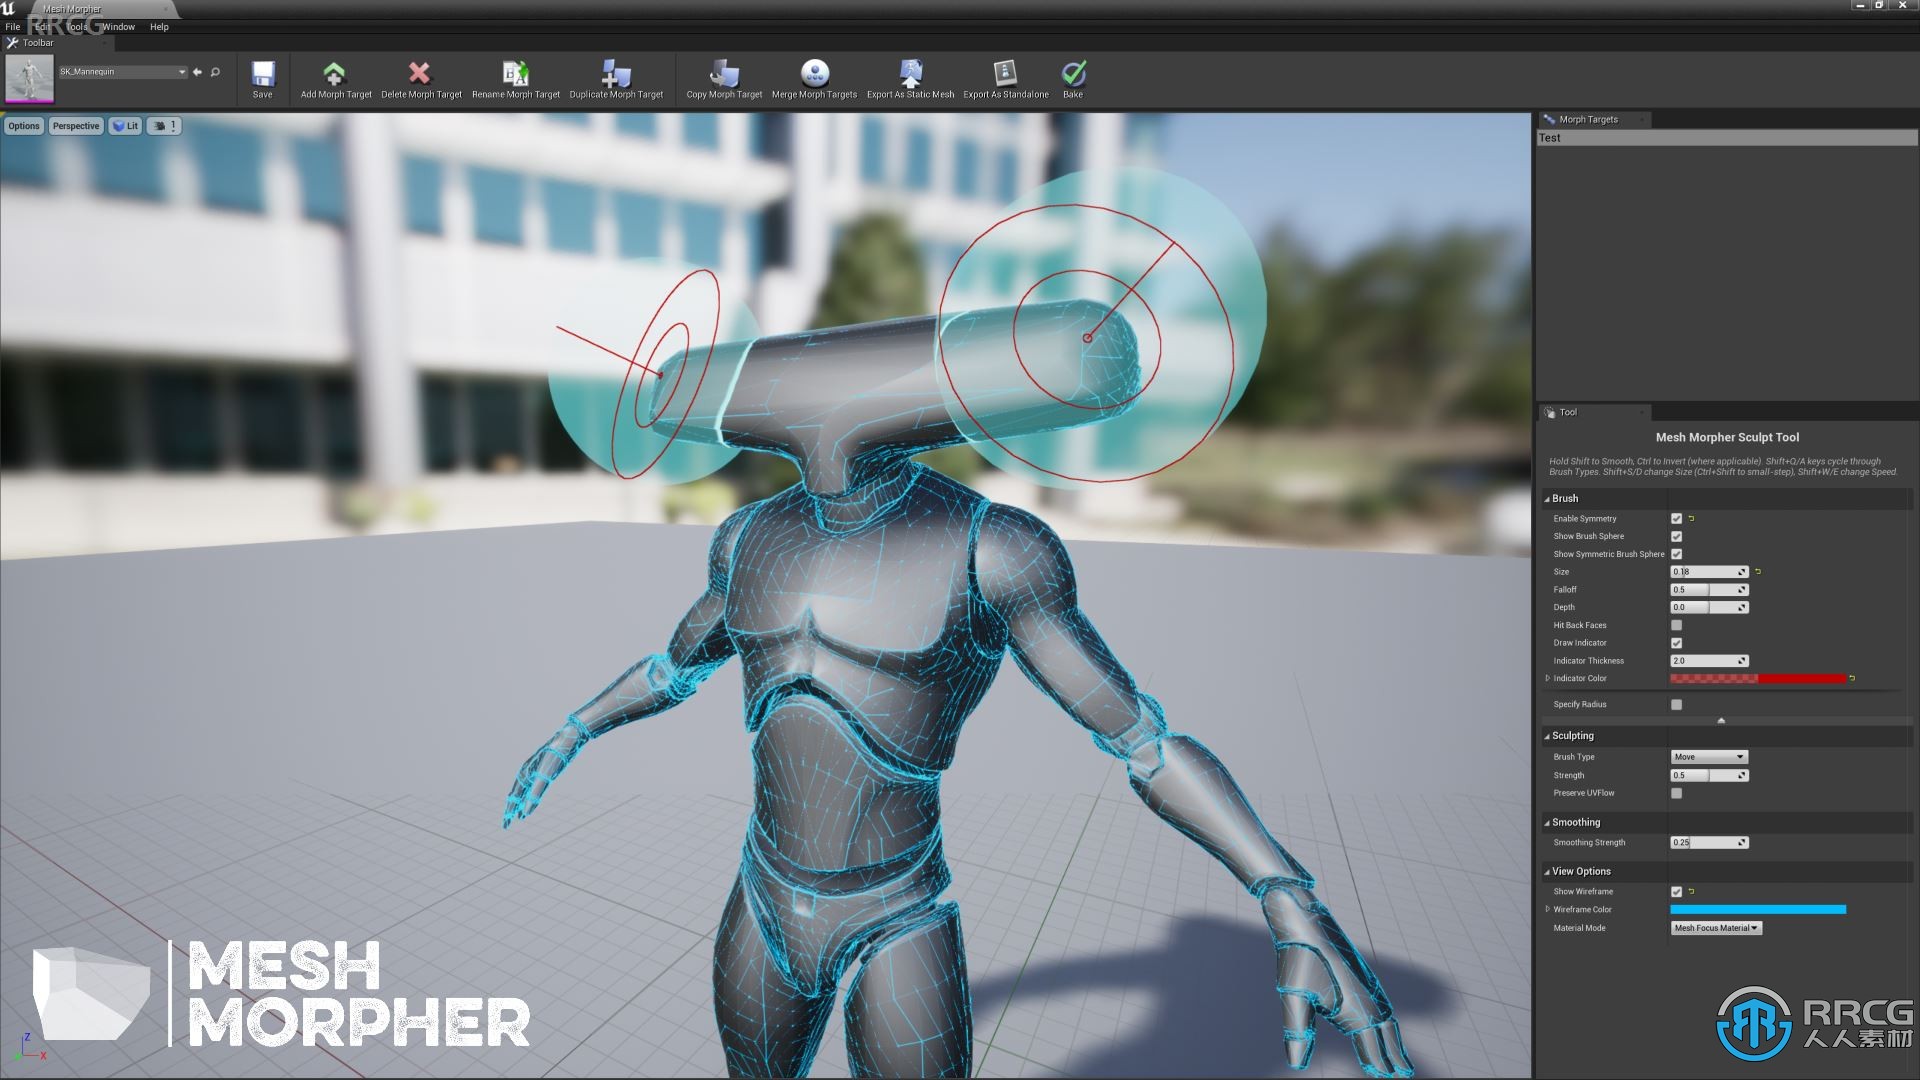Enable the Hit Back Faces checkbox
1920x1080 pixels.
[1676, 624]
